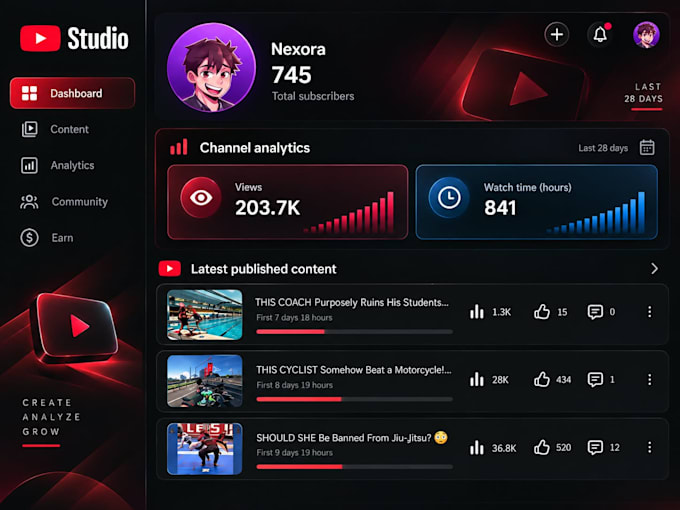
Task: Open the Jiu-Jitsu video thumbnail
Action: click(205, 449)
